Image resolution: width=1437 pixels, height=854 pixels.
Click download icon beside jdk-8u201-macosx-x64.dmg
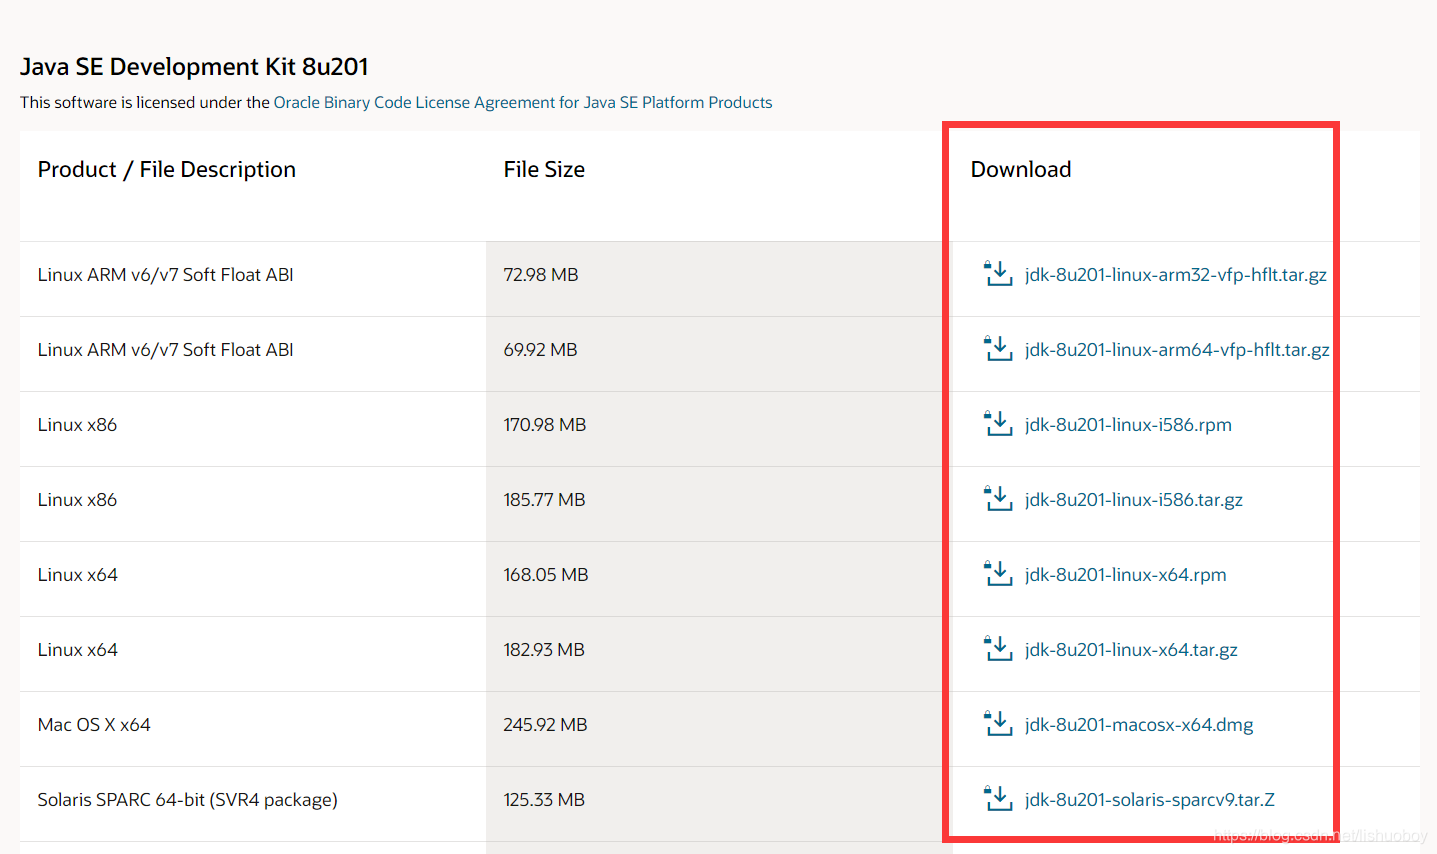(x=998, y=724)
